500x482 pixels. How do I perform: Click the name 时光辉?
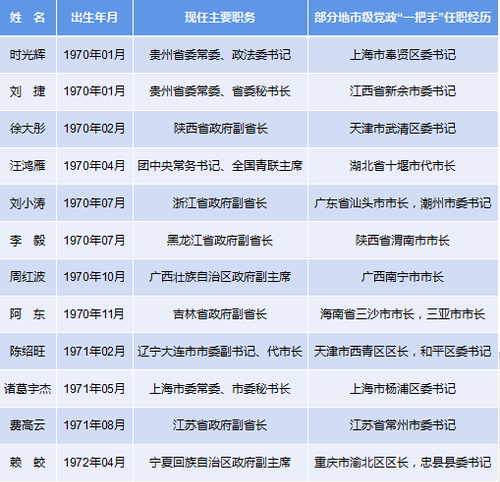pyautogui.click(x=28, y=55)
